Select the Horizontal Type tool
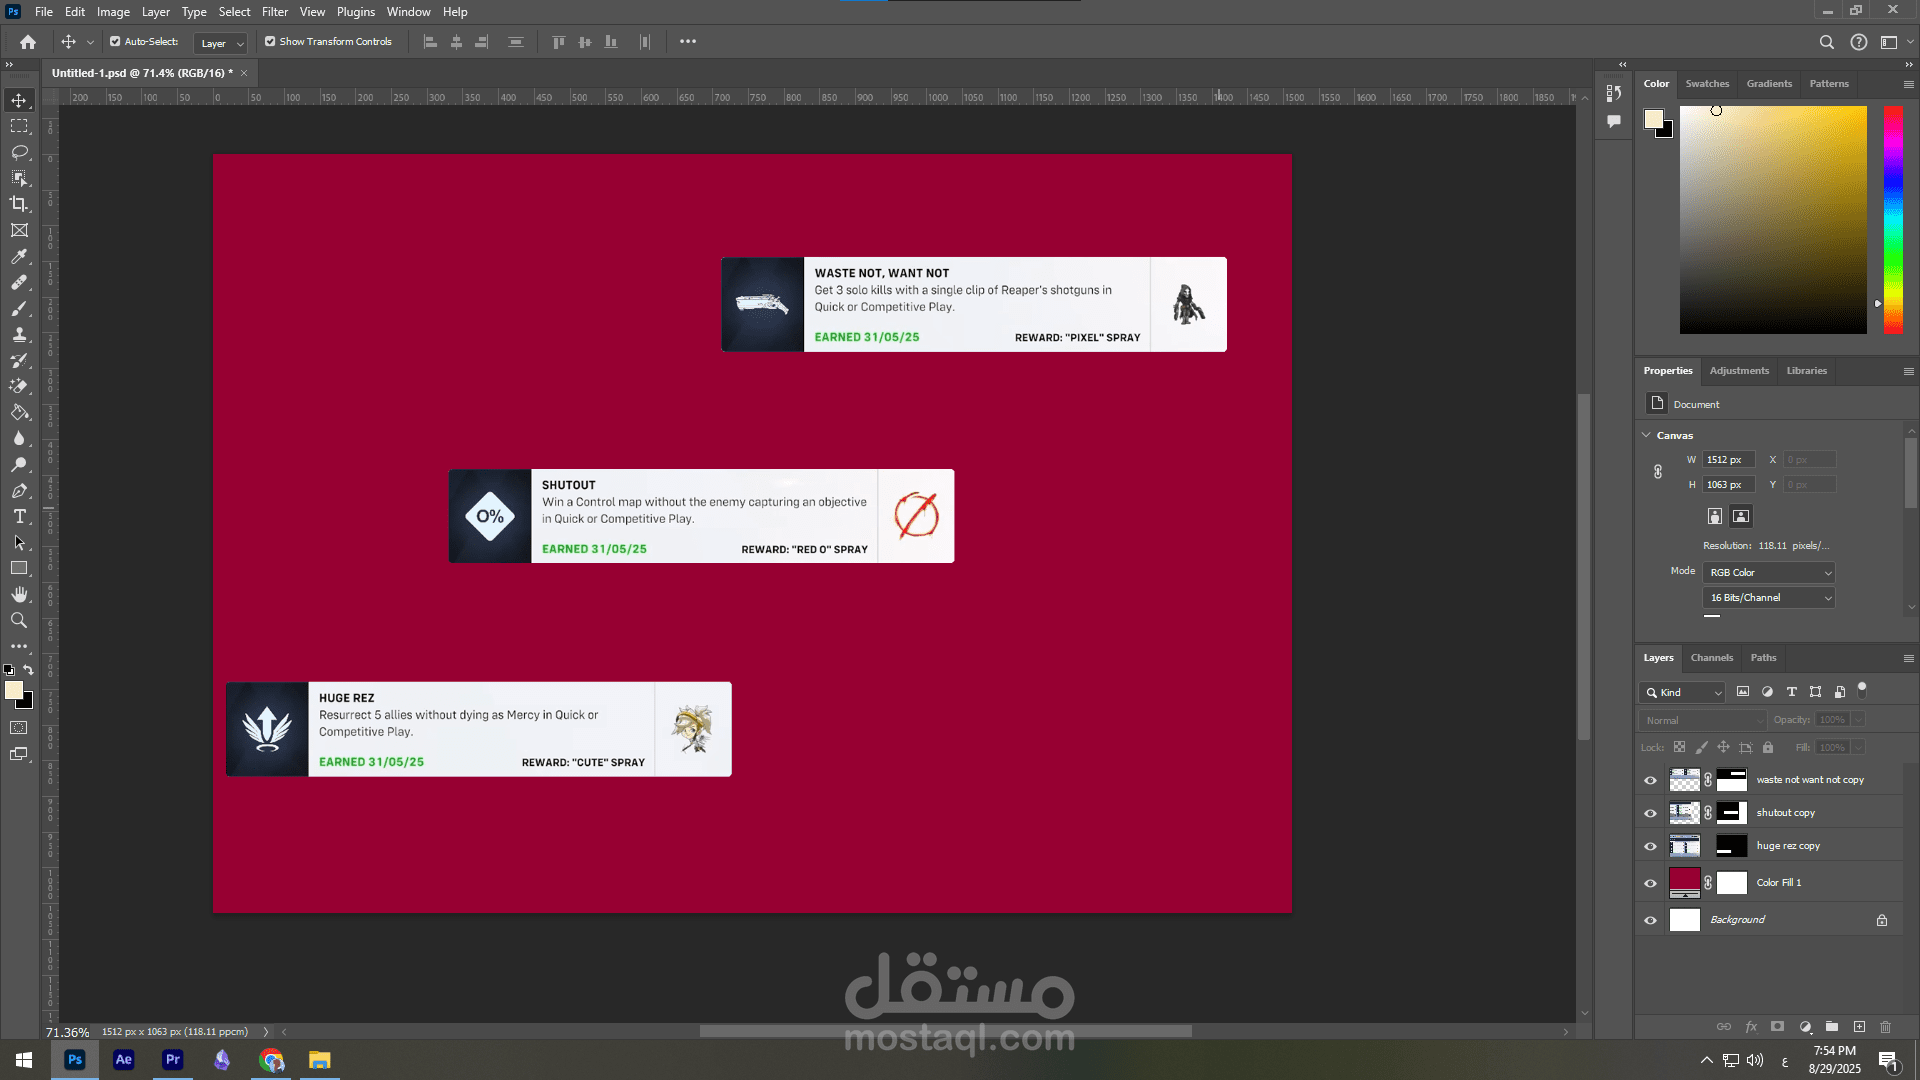 click(x=19, y=516)
